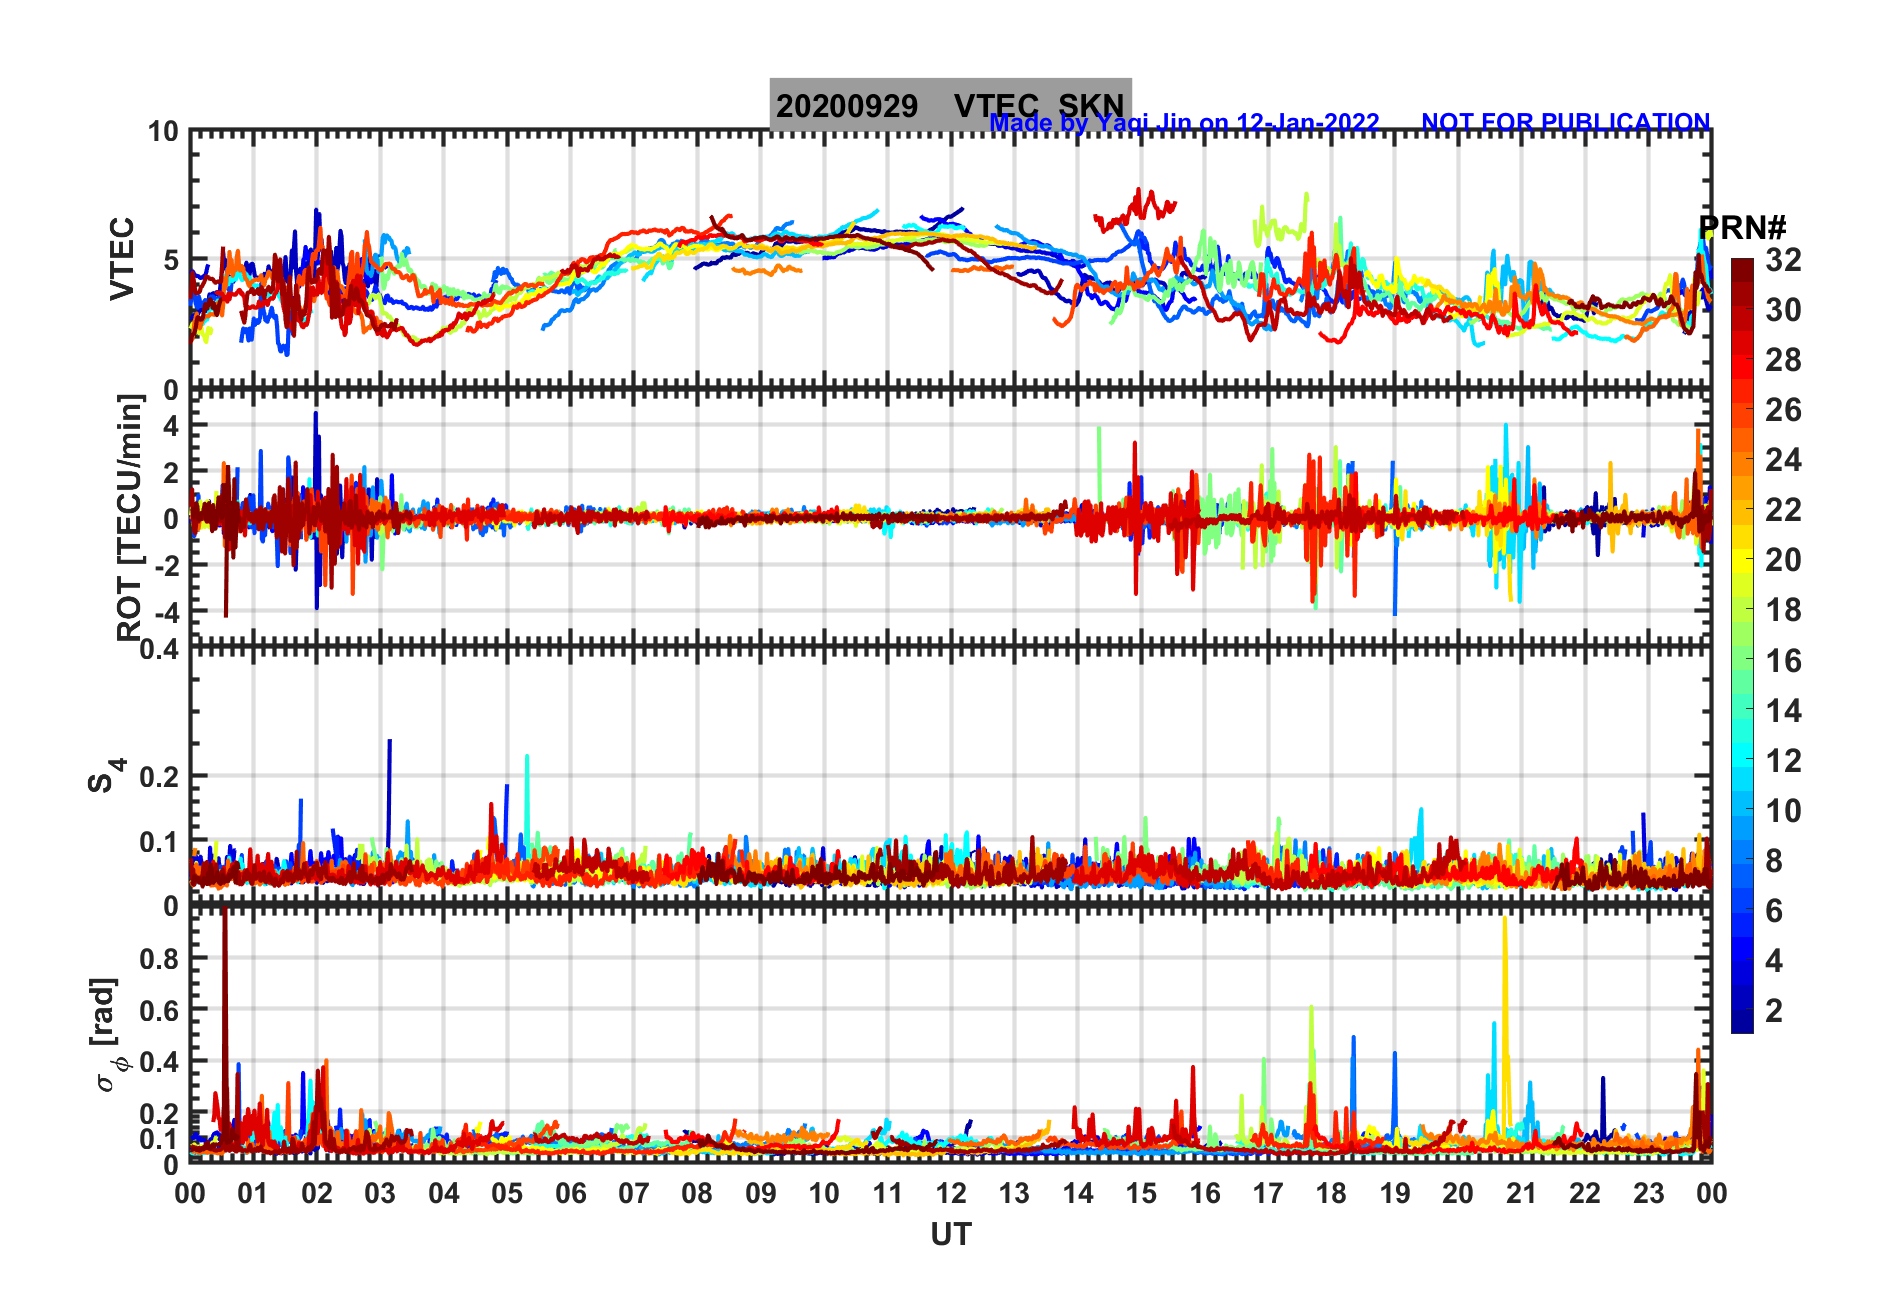
Task: Click VTEC panel y-axis tick label "5"
Action: (171, 261)
